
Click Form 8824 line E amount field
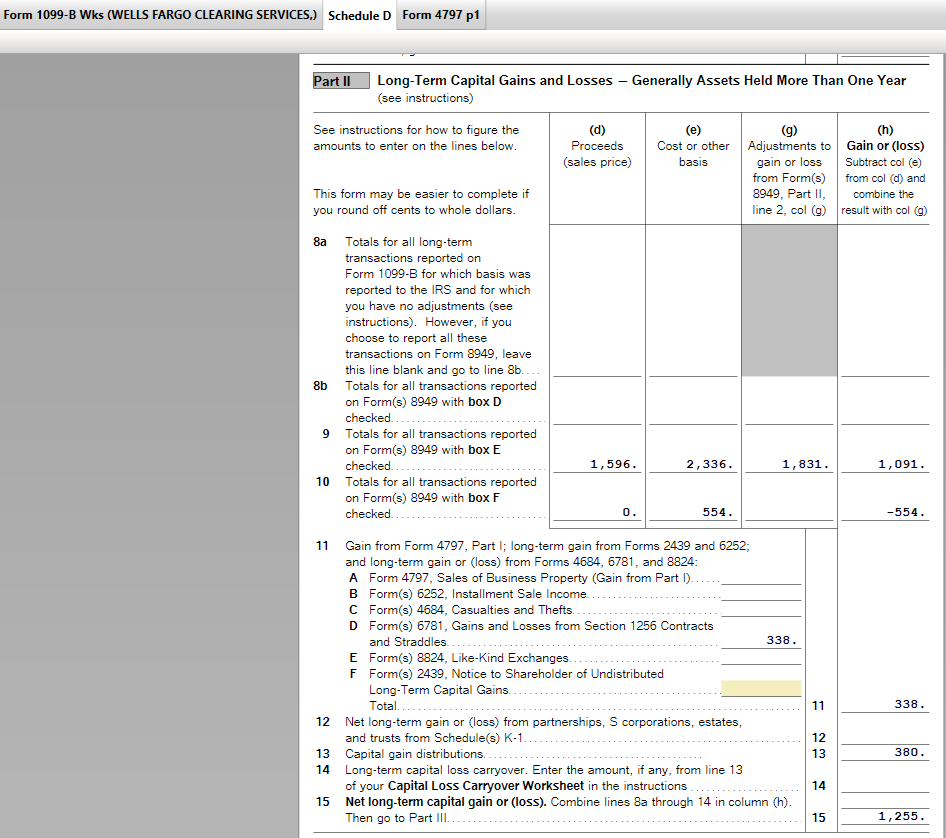coord(761,657)
